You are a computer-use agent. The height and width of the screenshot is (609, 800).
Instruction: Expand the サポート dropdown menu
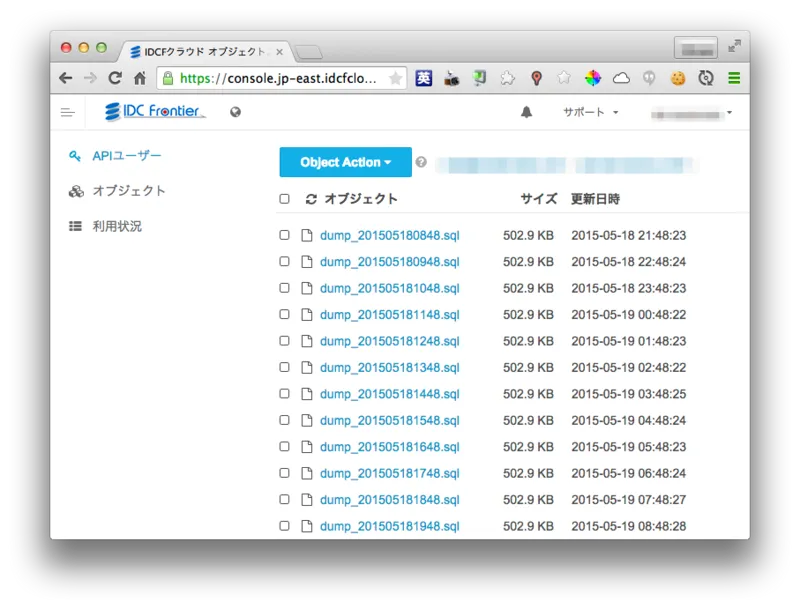click(590, 112)
